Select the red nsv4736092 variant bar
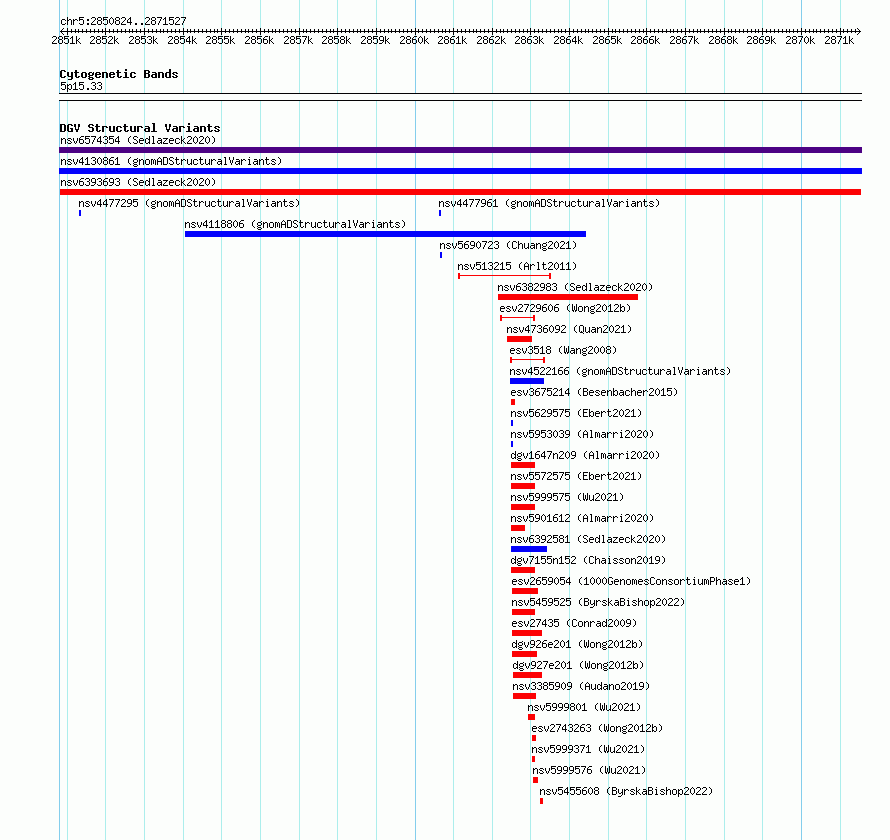 [x=519, y=339]
